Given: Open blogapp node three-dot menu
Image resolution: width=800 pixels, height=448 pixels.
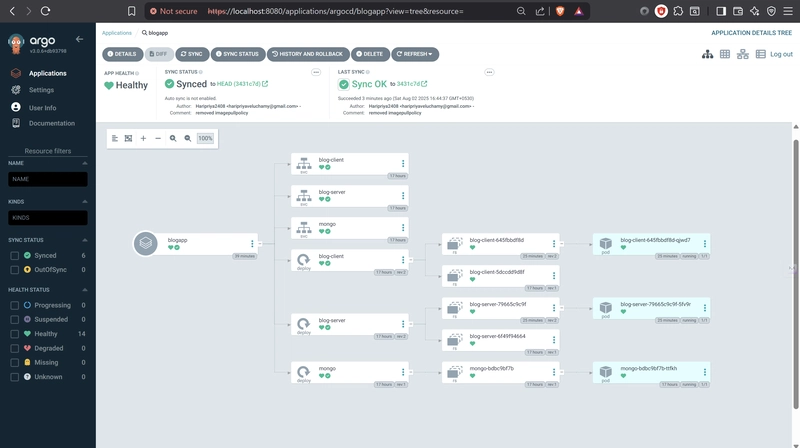Looking at the screenshot, I should click(x=252, y=243).
